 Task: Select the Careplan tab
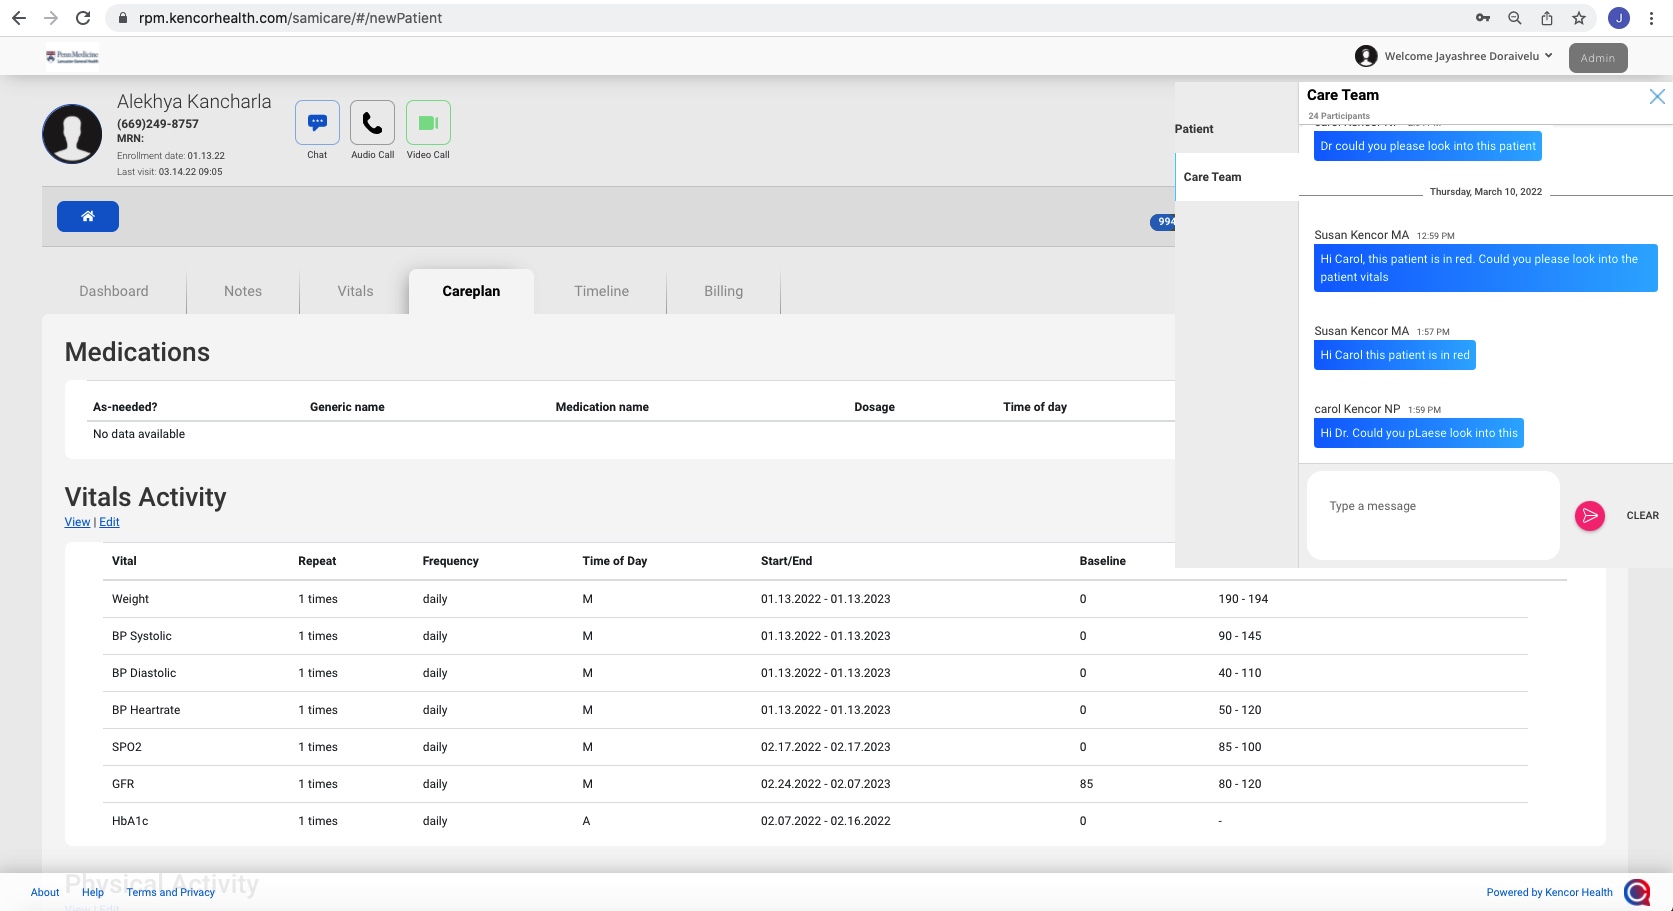tap(471, 291)
